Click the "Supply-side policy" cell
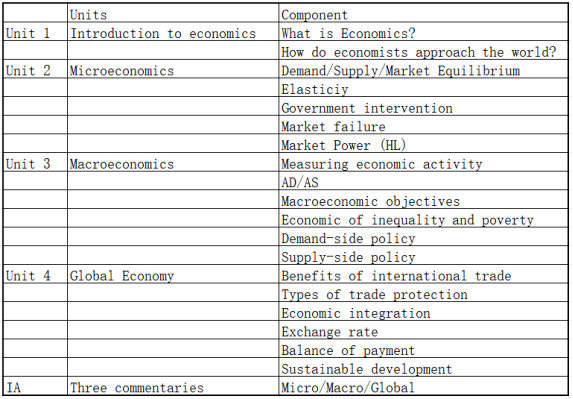 [423, 255]
